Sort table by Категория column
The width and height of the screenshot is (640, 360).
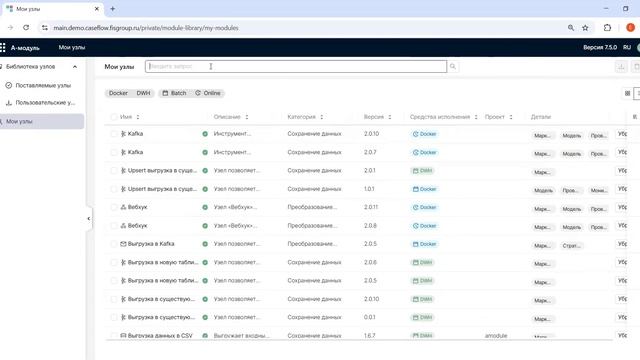(322, 117)
